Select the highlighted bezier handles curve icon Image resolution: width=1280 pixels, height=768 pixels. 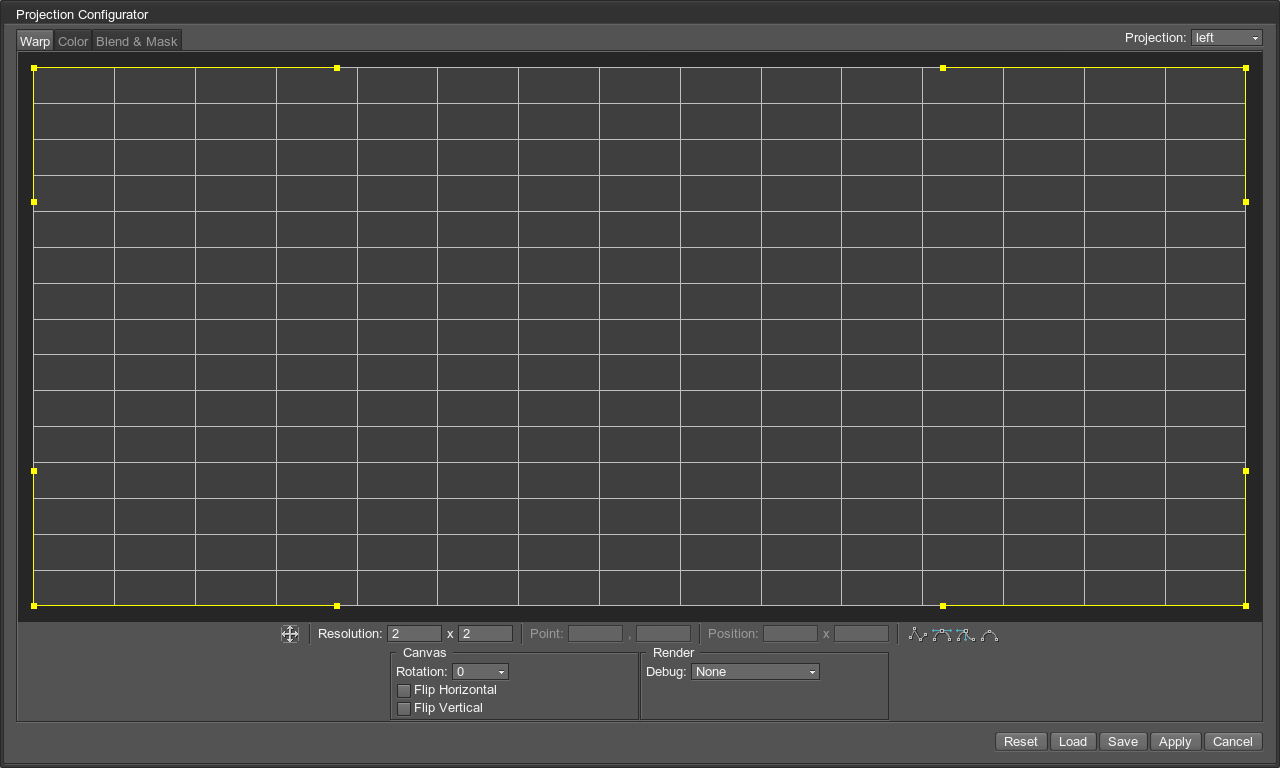941,634
